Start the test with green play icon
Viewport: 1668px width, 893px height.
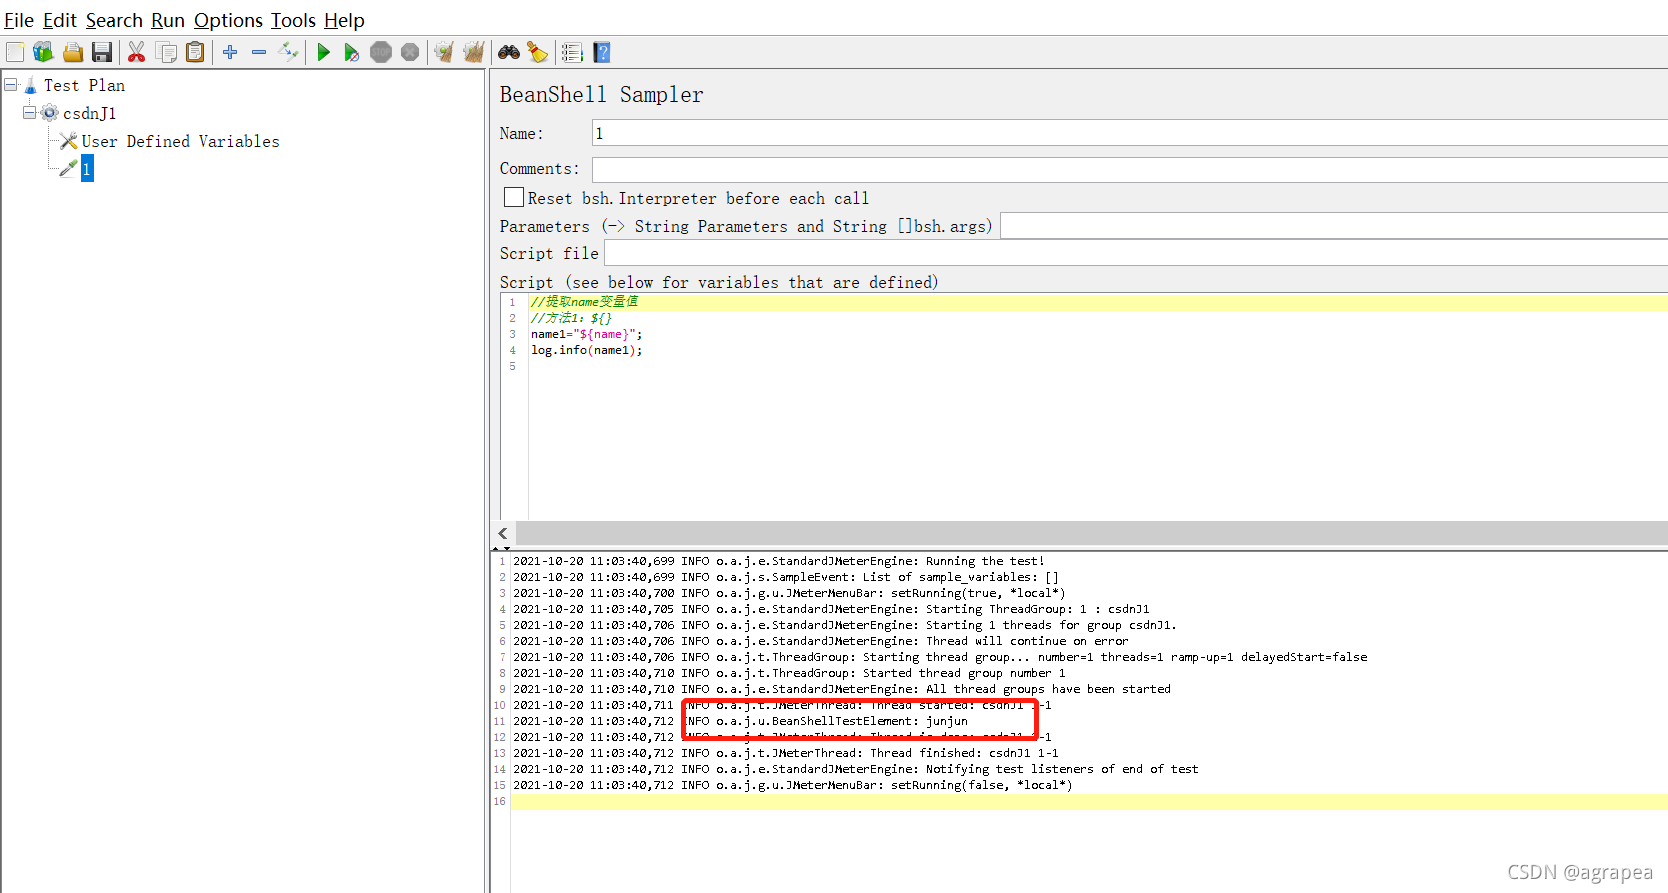click(x=323, y=52)
